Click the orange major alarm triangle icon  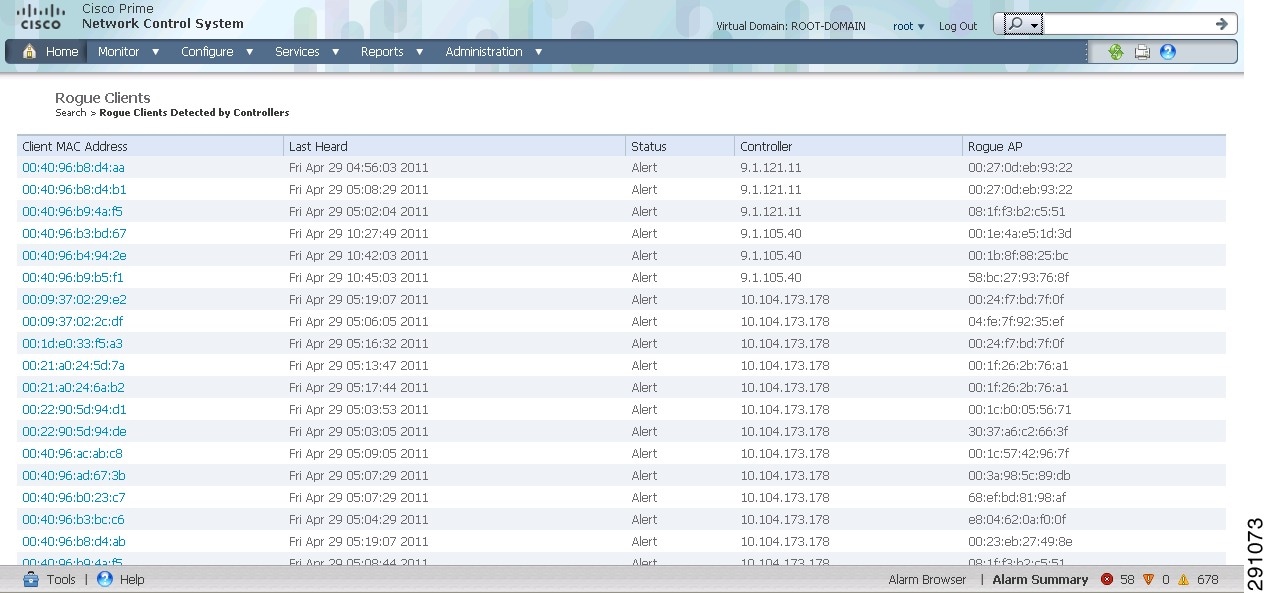point(1148,579)
